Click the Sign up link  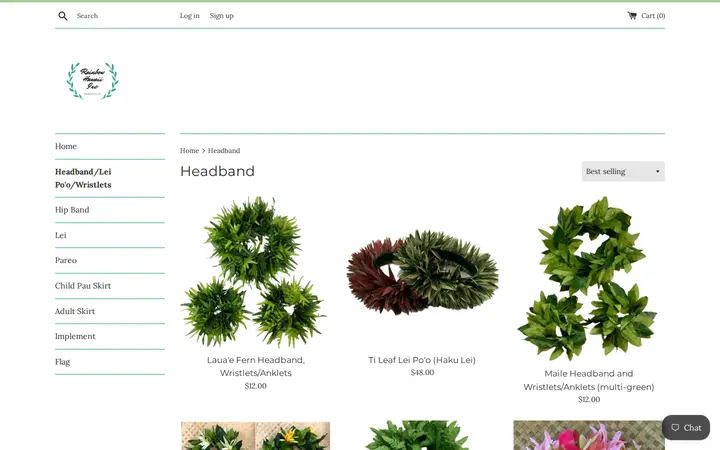pyautogui.click(x=222, y=16)
